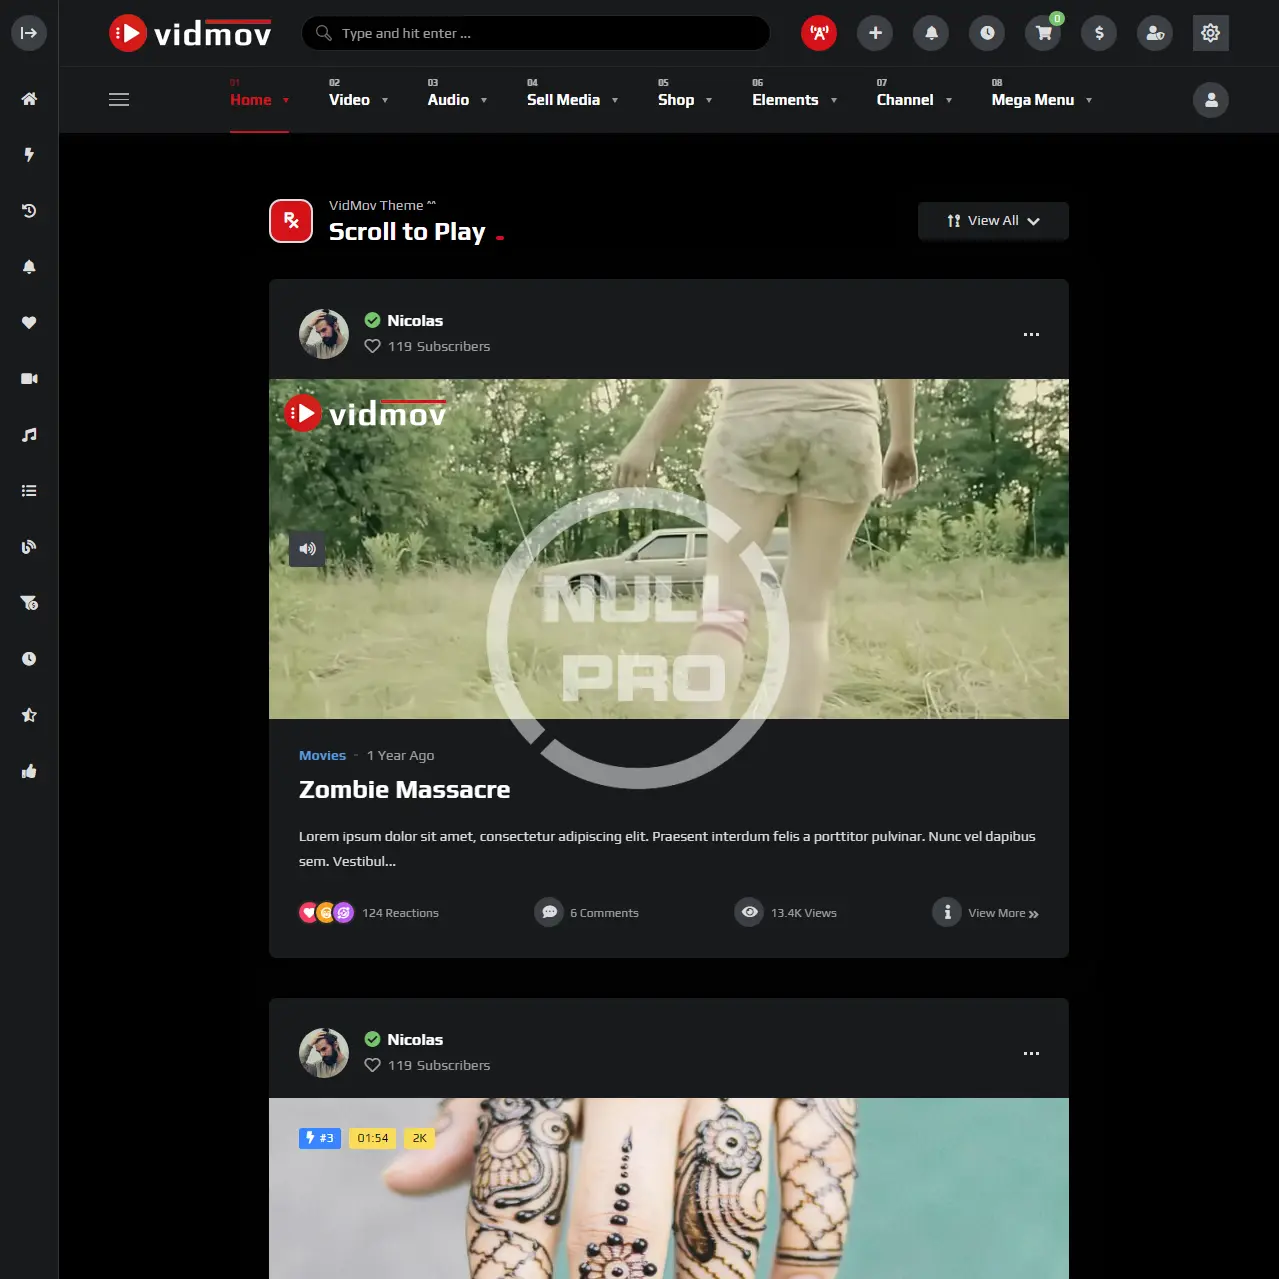
Task: Open the shopping cart icon
Action: [x=1043, y=33]
